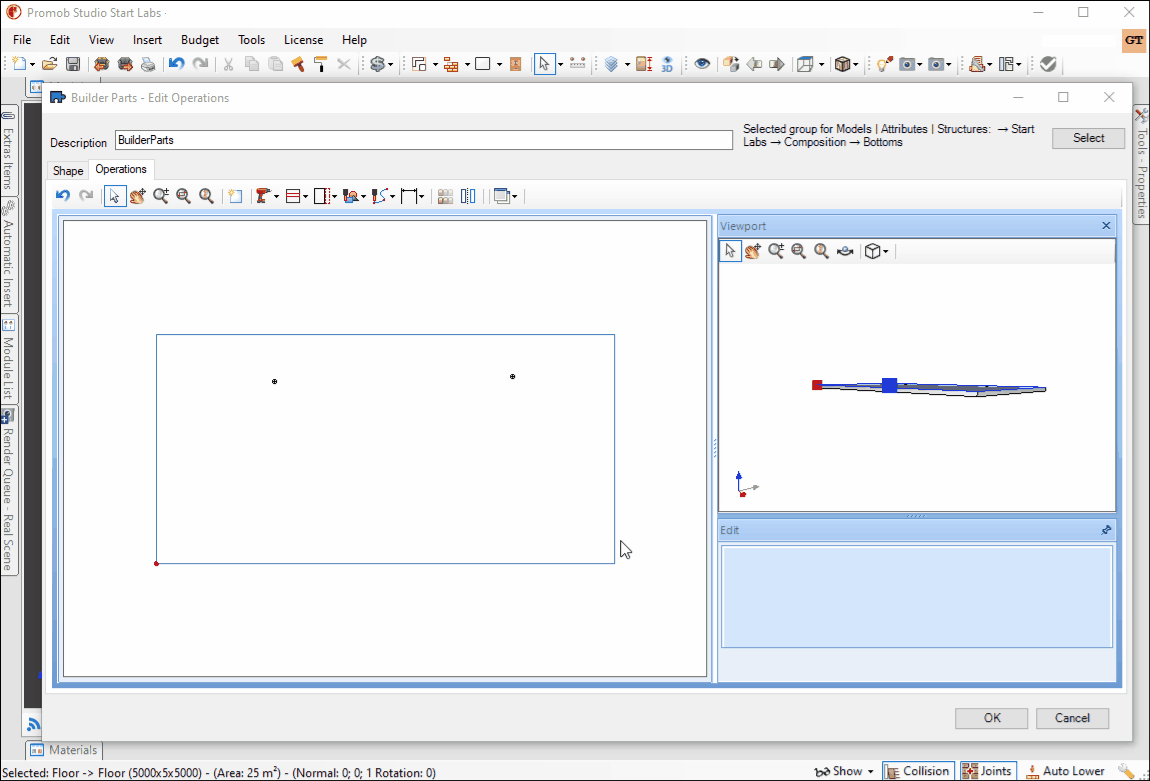Toggle the eye visibility icon in toolbar

(703, 64)
